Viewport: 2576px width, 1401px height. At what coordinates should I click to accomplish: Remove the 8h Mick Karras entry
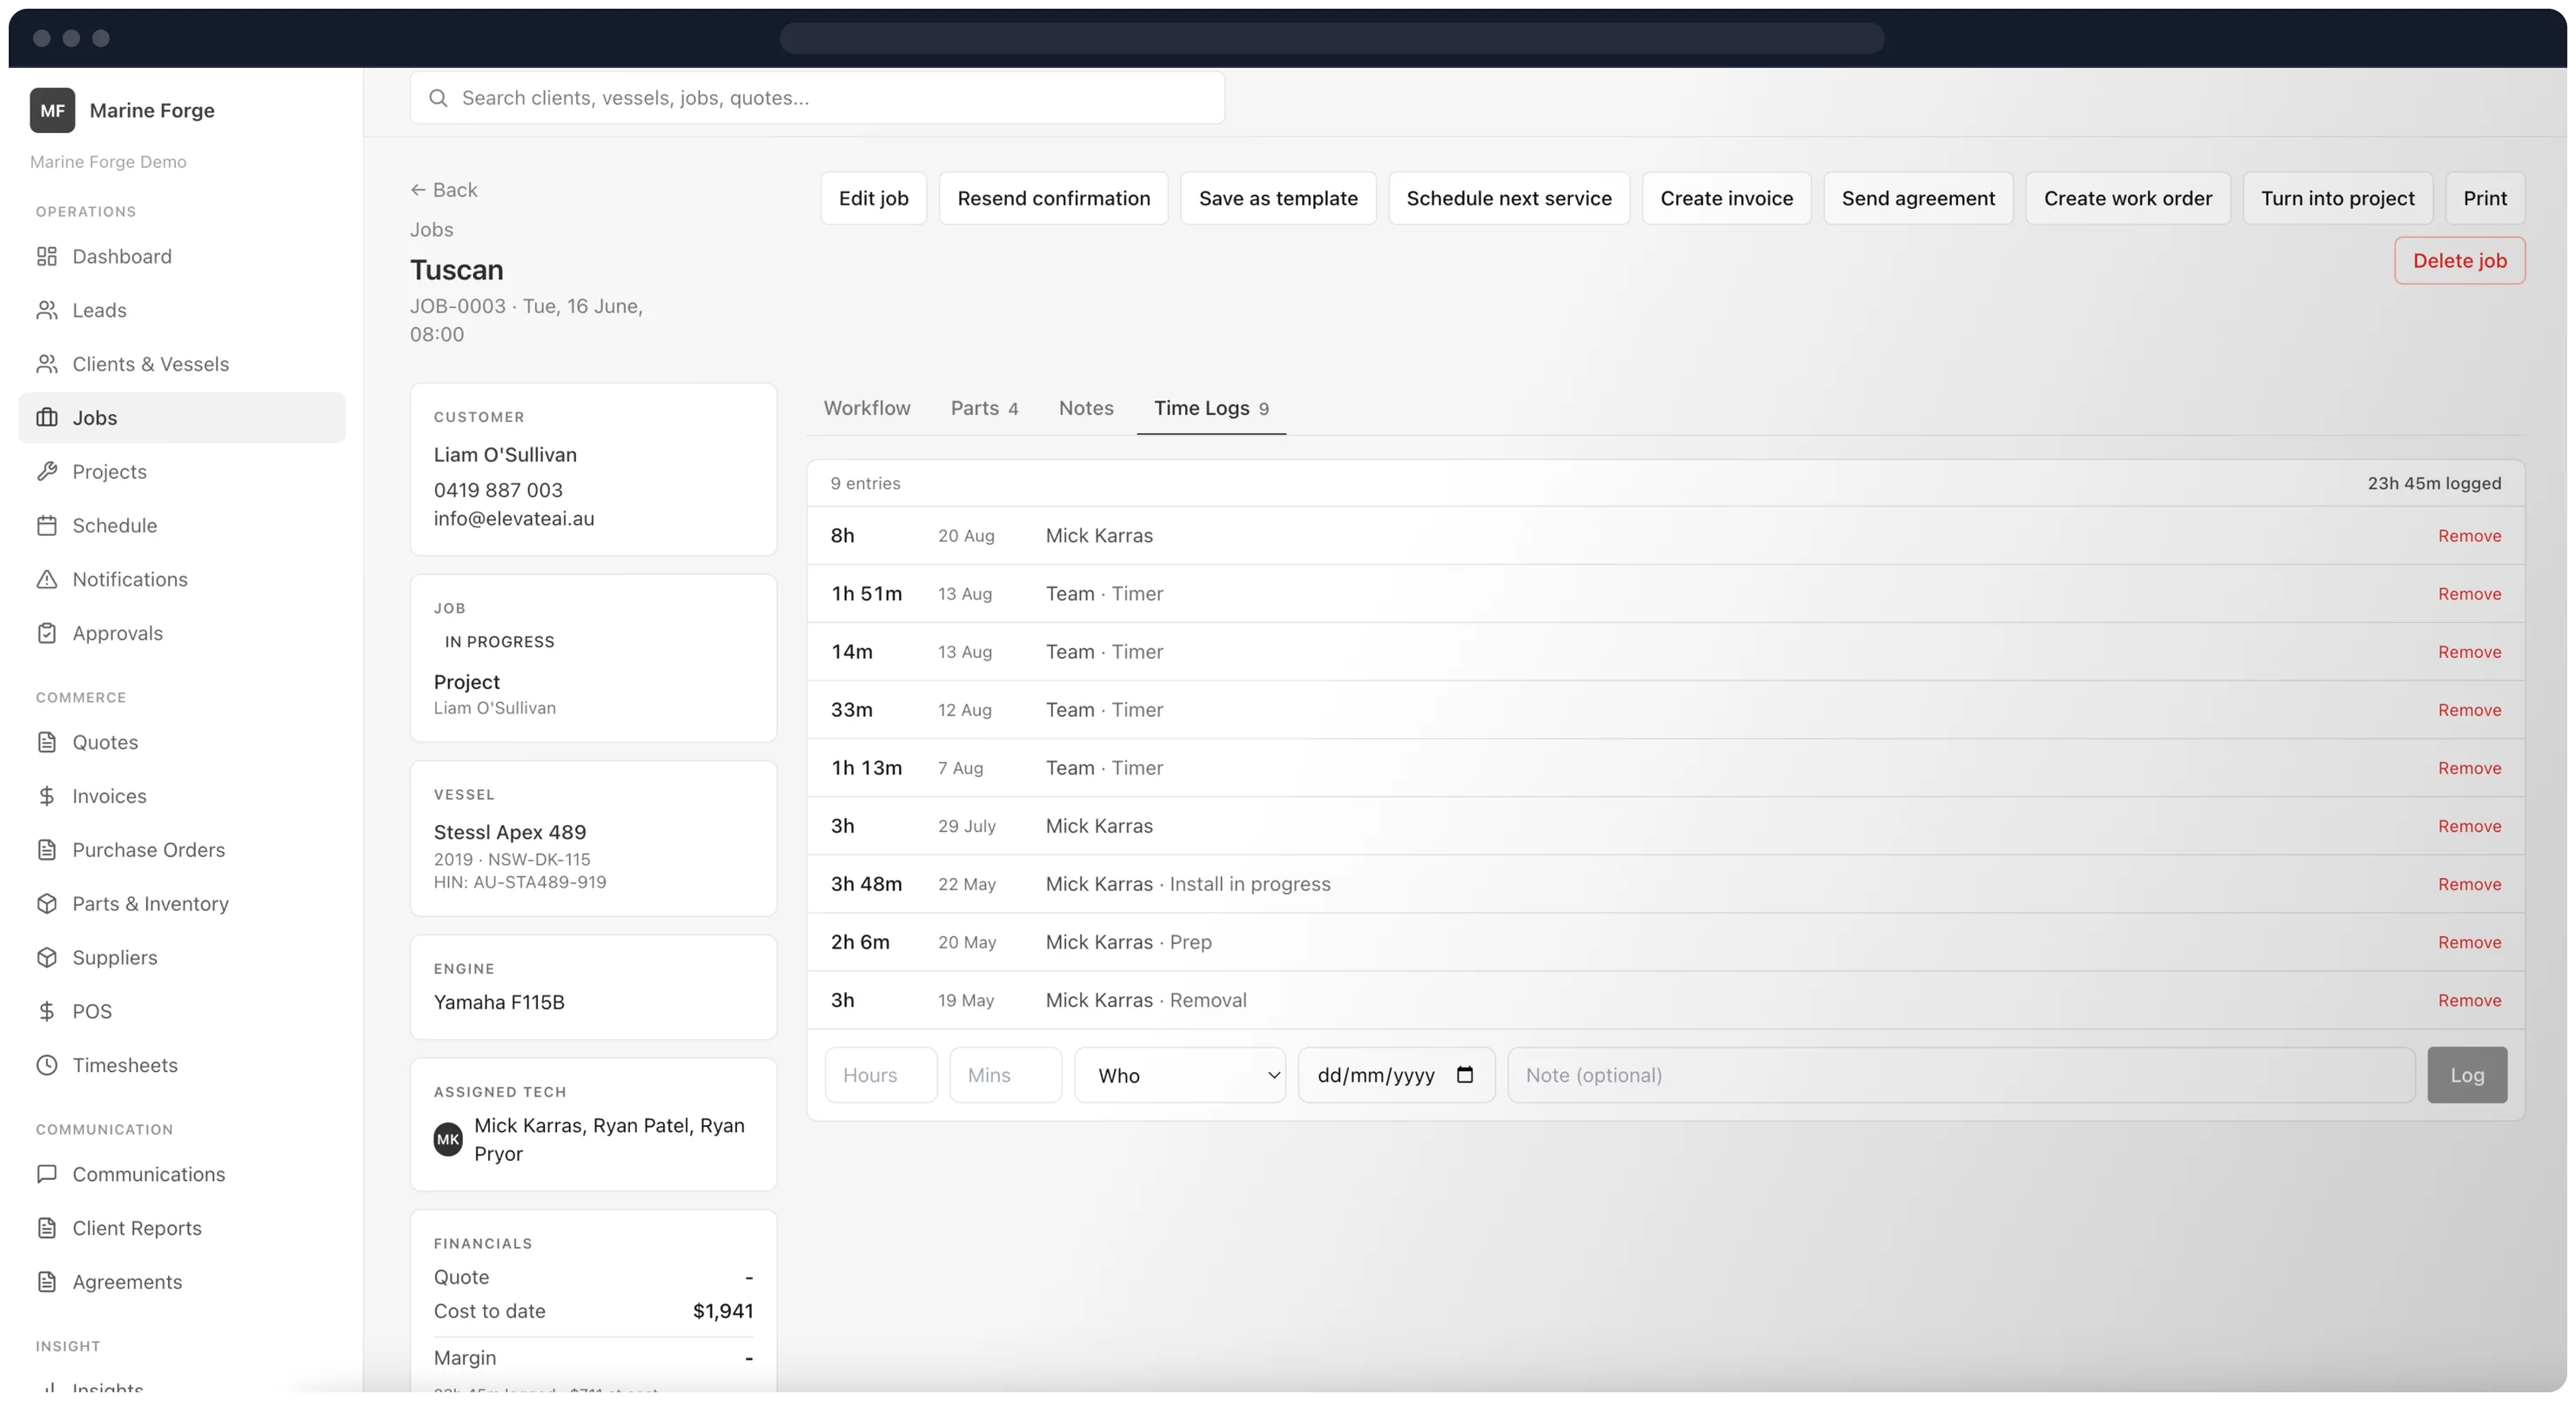(2469, 536)
